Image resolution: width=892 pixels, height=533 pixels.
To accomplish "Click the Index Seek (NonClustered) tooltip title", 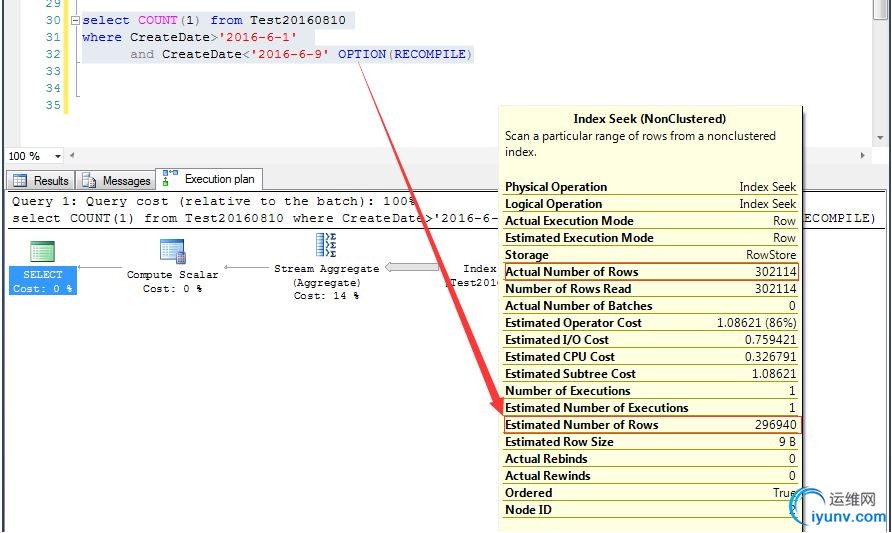I will pos(649,119).
